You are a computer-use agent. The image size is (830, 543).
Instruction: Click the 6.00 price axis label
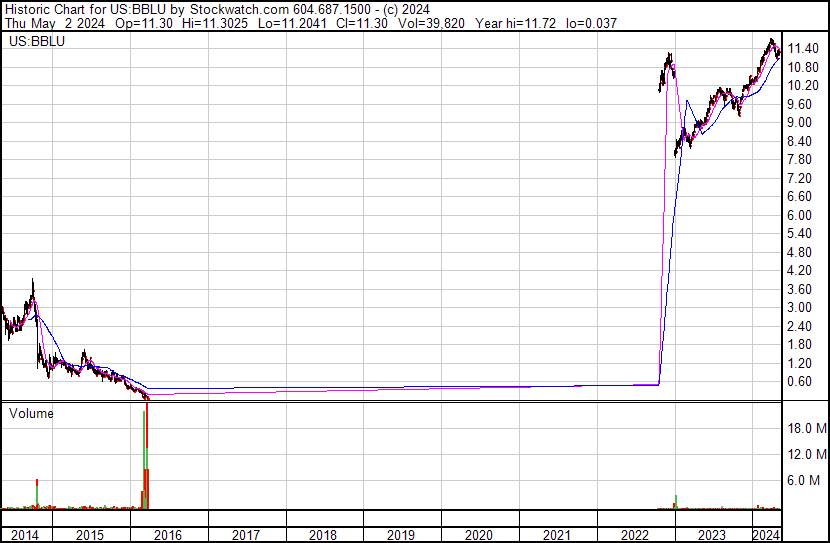tap(799, 215)
